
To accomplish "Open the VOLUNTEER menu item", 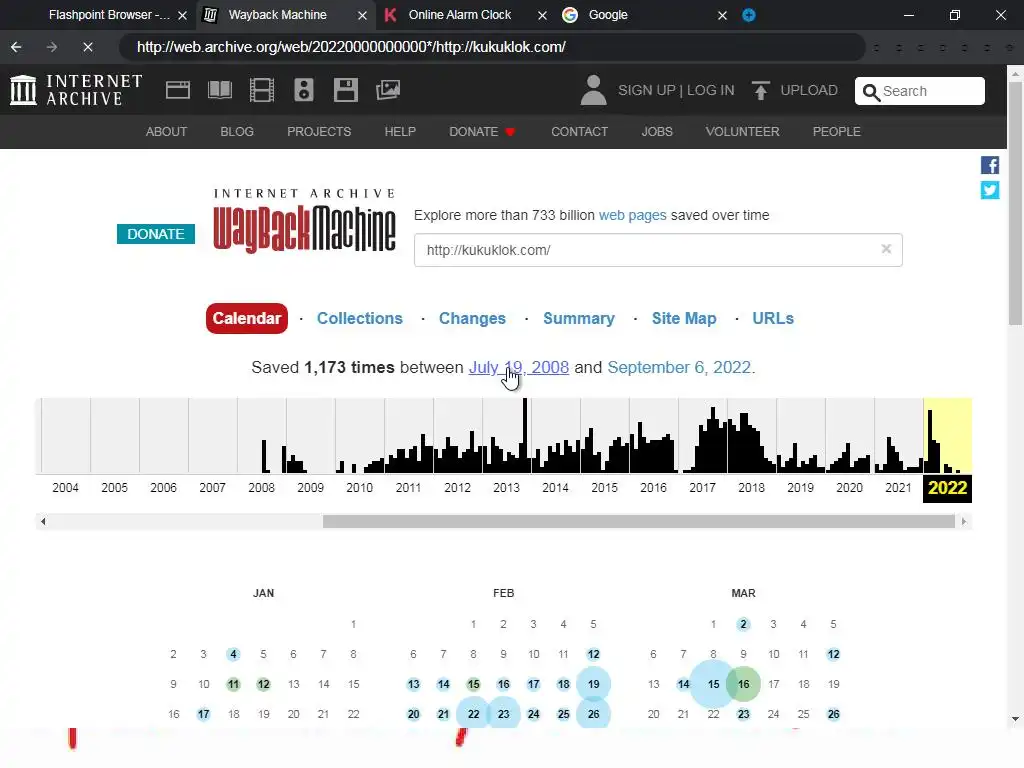I will [x=743, y=131].
